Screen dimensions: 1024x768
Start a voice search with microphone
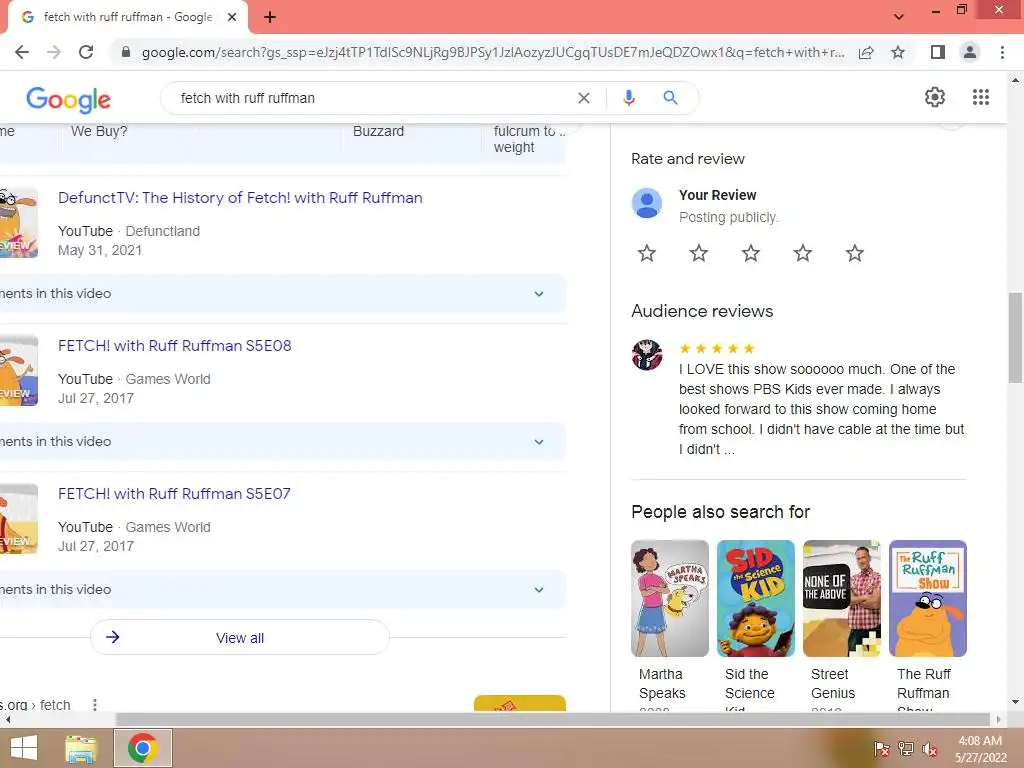pyautogui.click(x=628, y=98)
